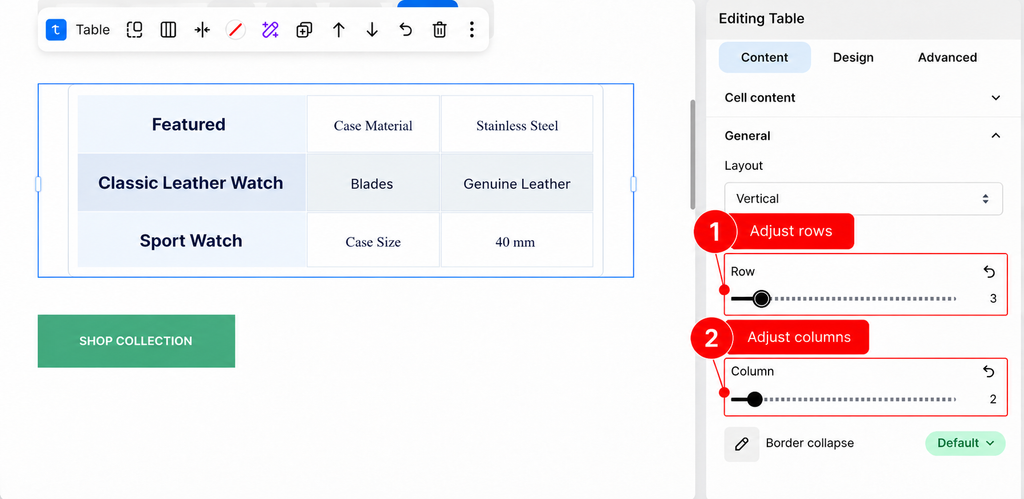Move table up with arrow icon

(338, 29)
